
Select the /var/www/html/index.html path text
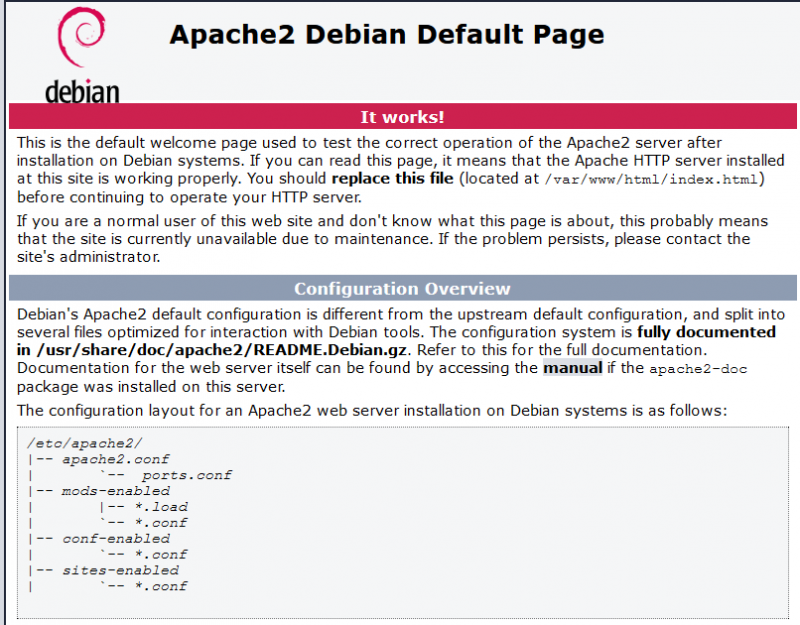(x=651, y=179)
